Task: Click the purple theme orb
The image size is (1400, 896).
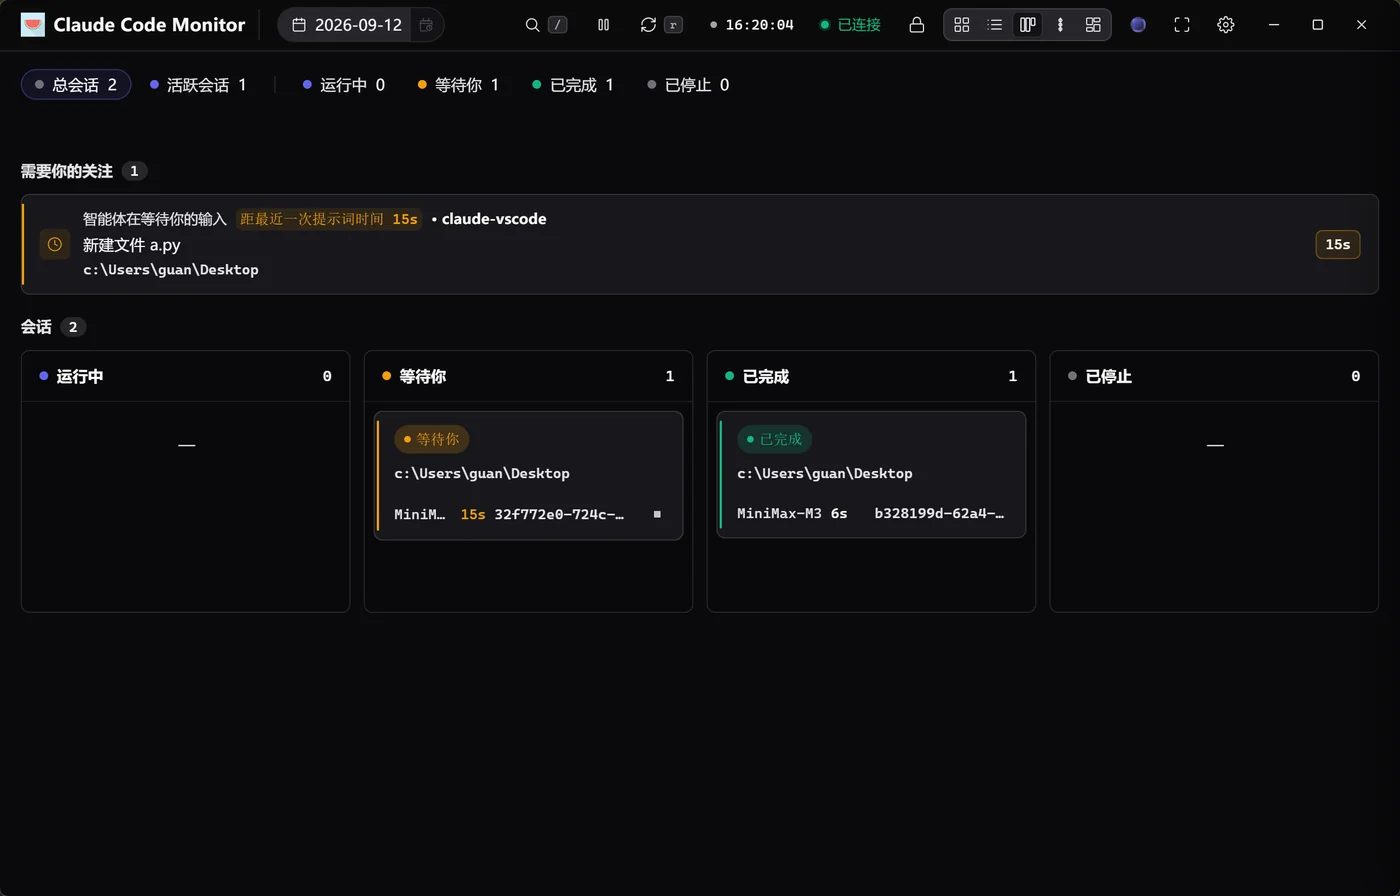Action: [1138, 25]
